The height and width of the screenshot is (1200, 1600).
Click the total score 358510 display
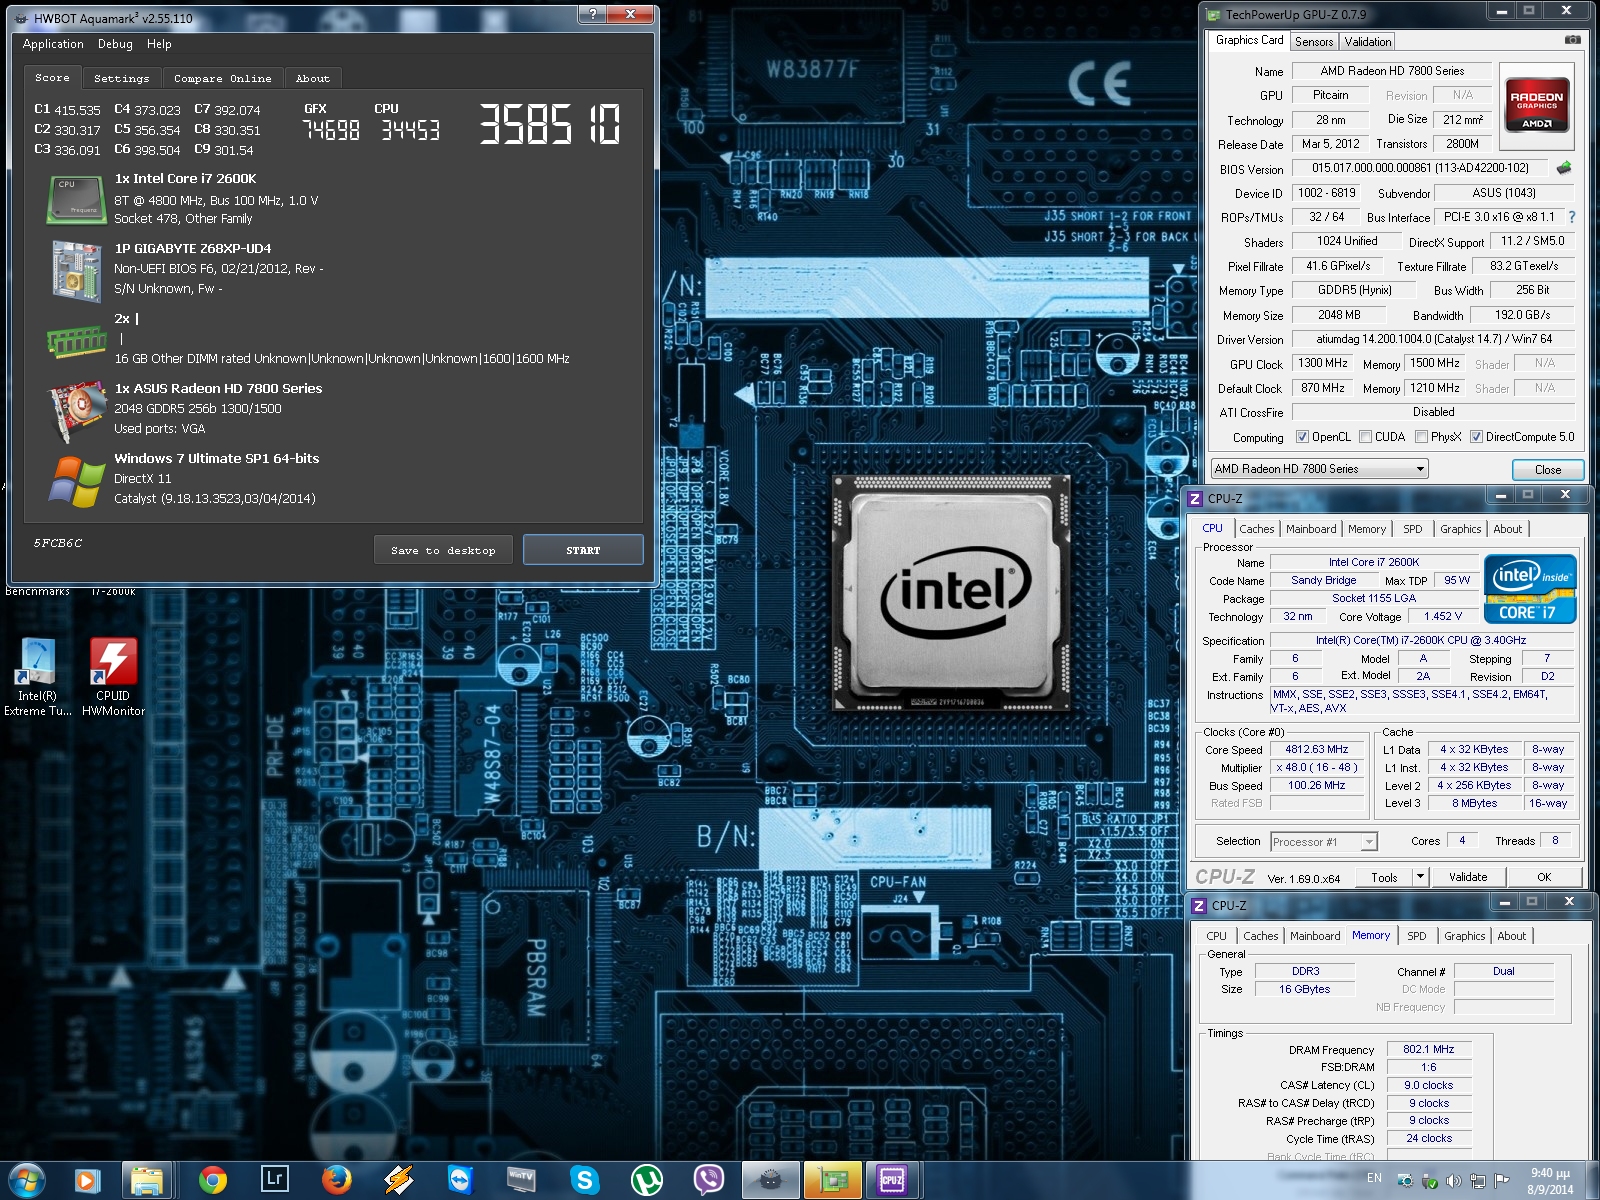[x=550, y=125]
